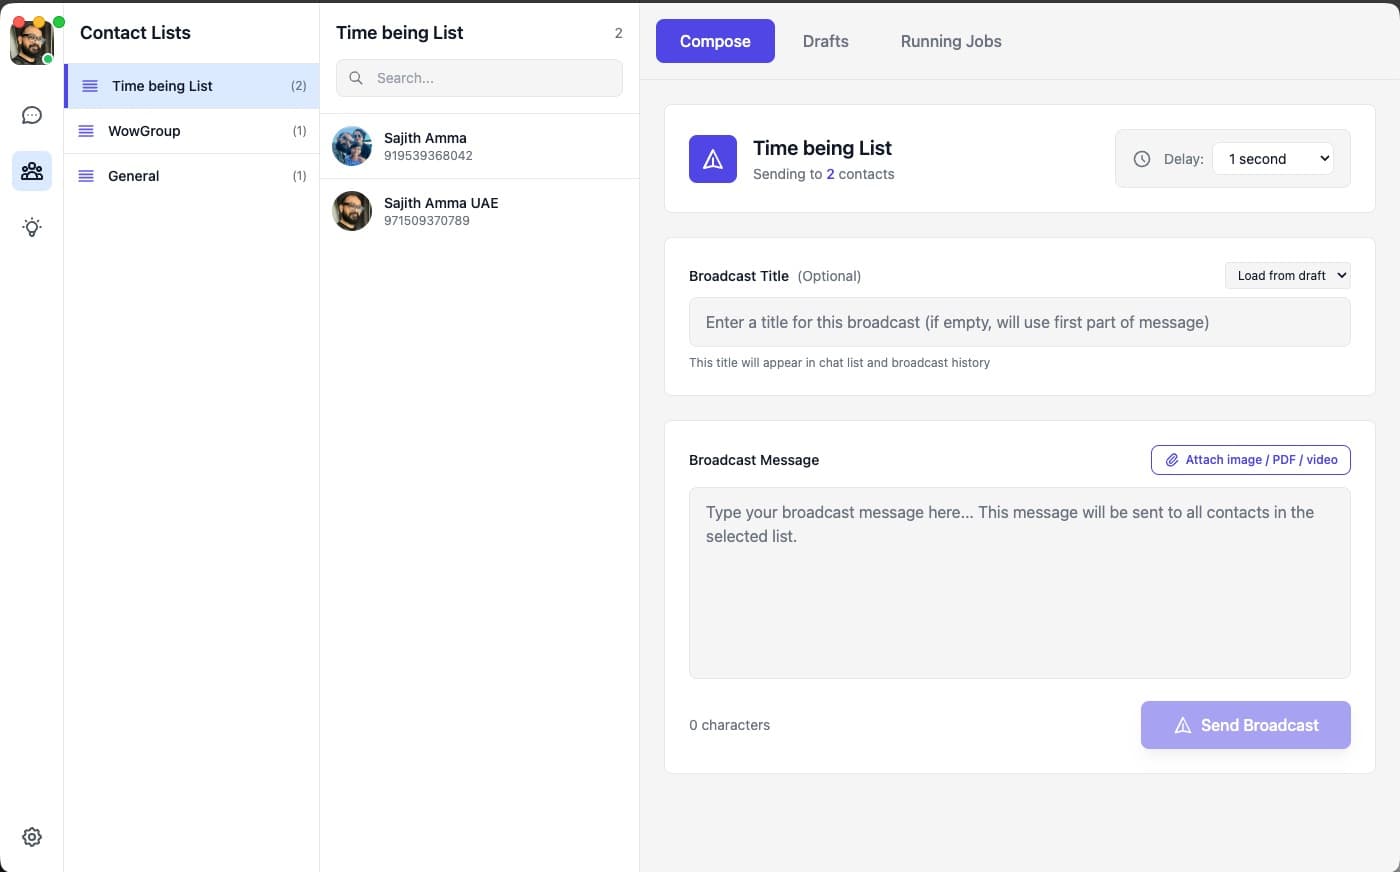Open the chats icon in sidebar
The width and height of the screenshot is (1400, 872).
(32, 115)
